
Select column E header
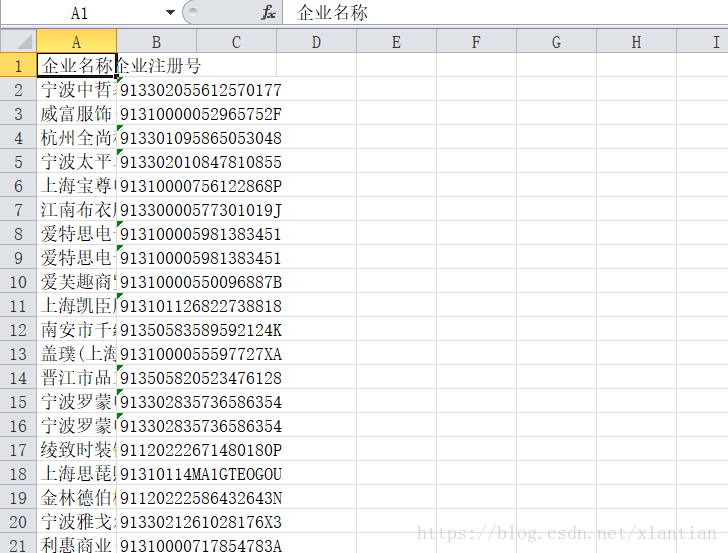coord(396,42)
